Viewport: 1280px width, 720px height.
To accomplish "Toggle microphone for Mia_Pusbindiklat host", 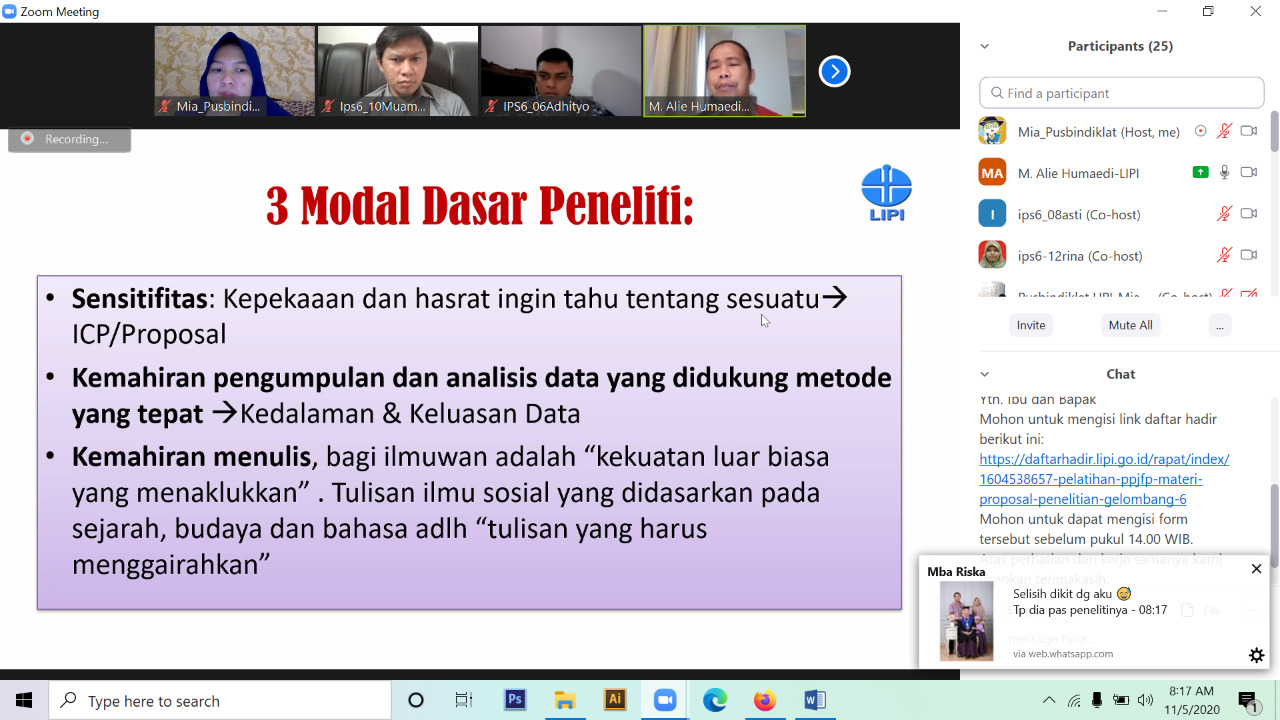I will [x=1224, y=131].
